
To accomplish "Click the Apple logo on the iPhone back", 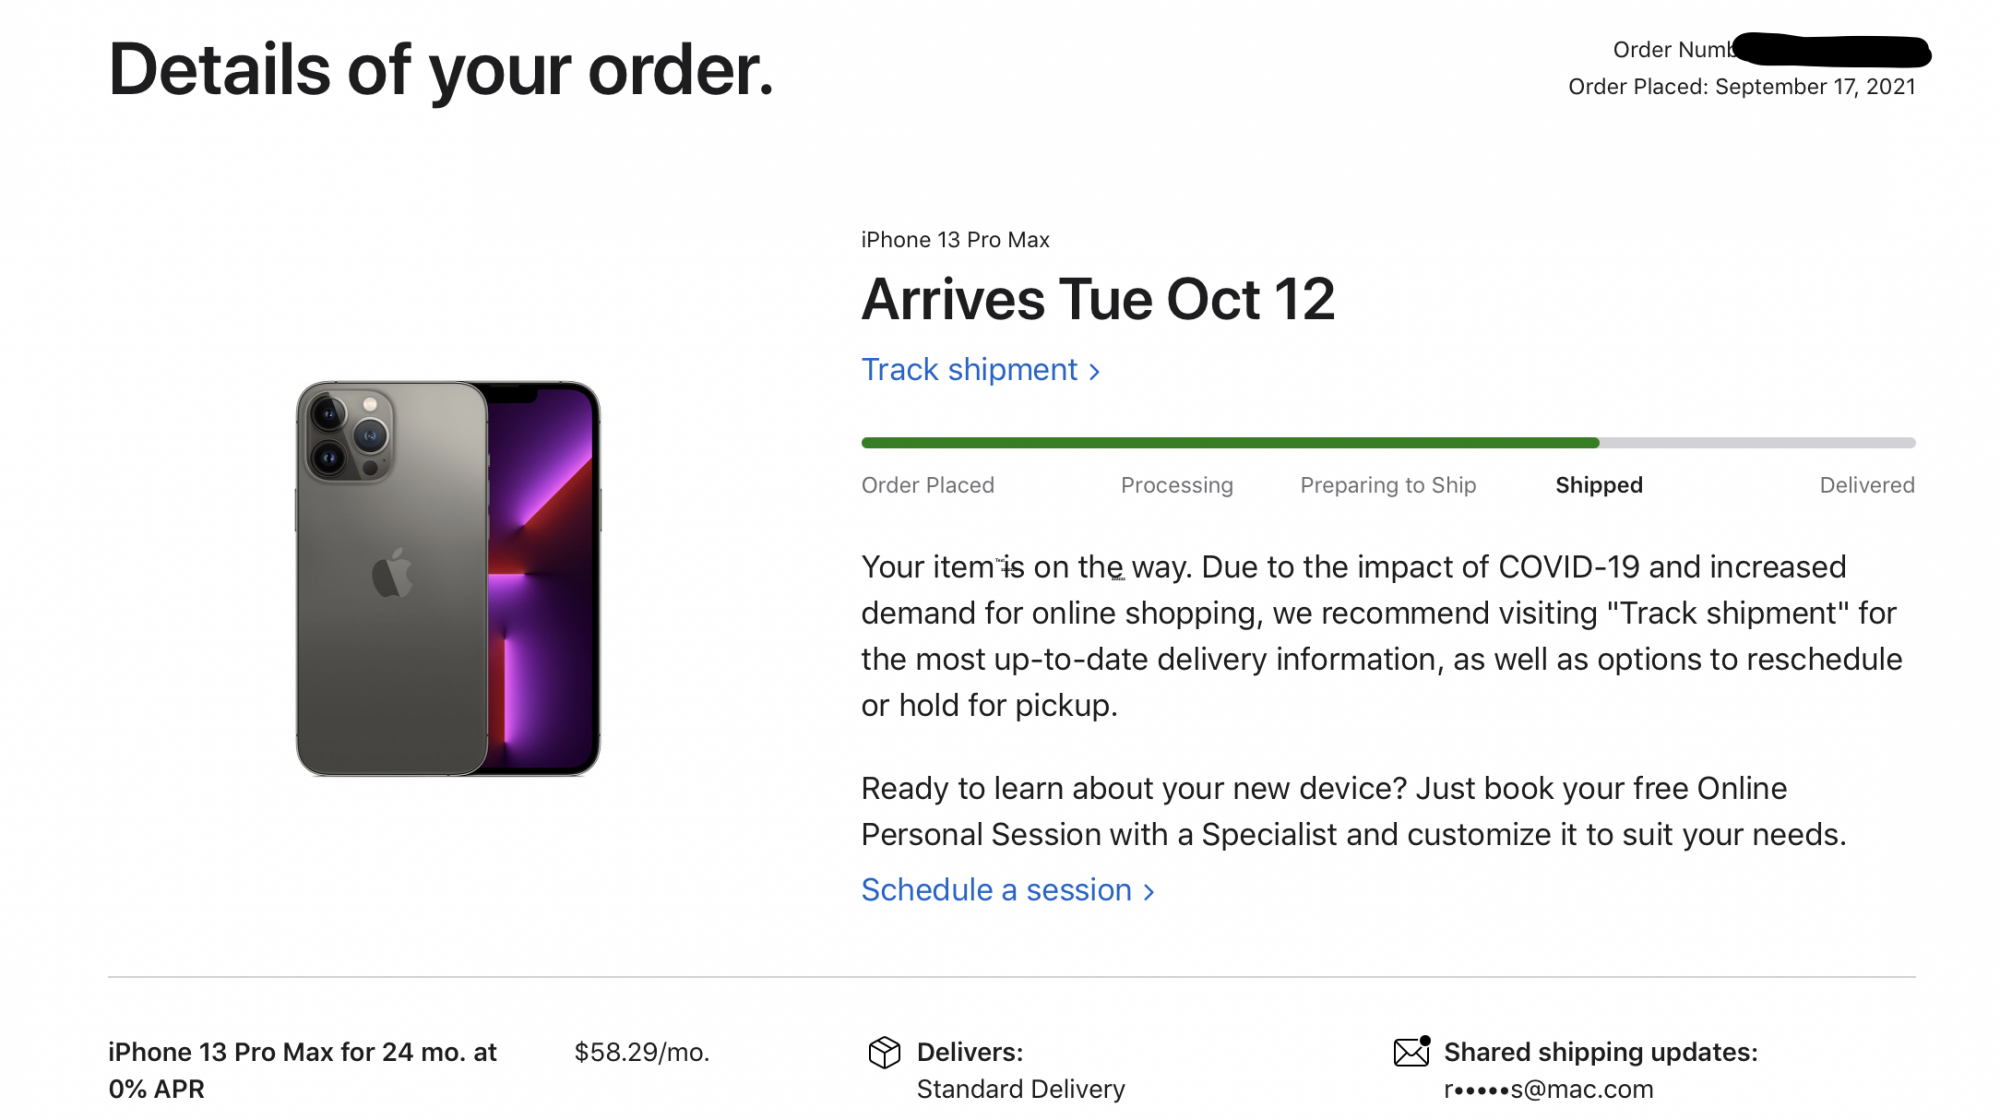I will point(392,574).
